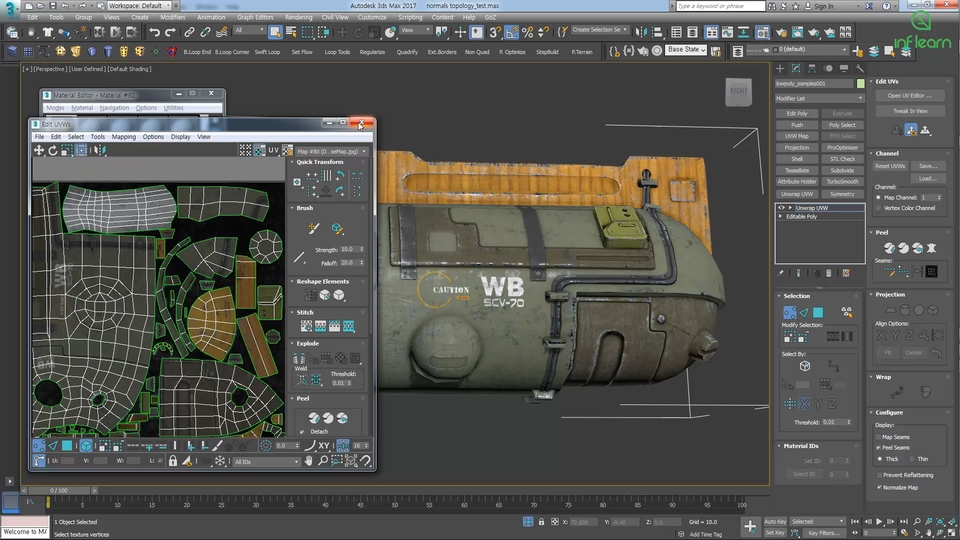Toggle the Peel Seams checkbox
This screenshot has width=960, height=540.
879,448
